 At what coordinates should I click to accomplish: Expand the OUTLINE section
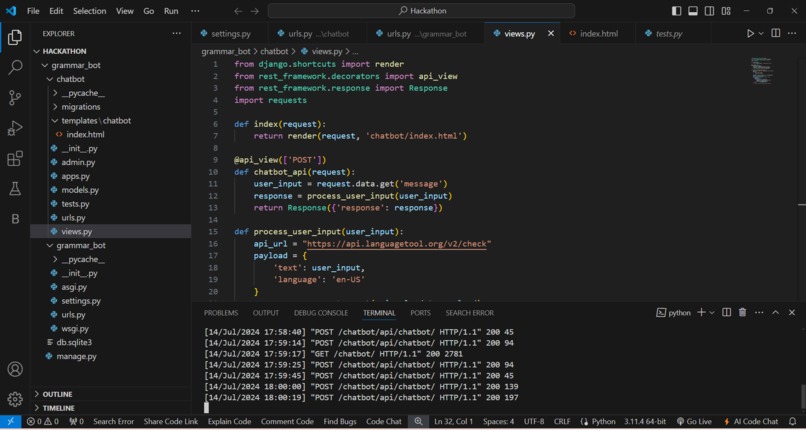point(36,394)
